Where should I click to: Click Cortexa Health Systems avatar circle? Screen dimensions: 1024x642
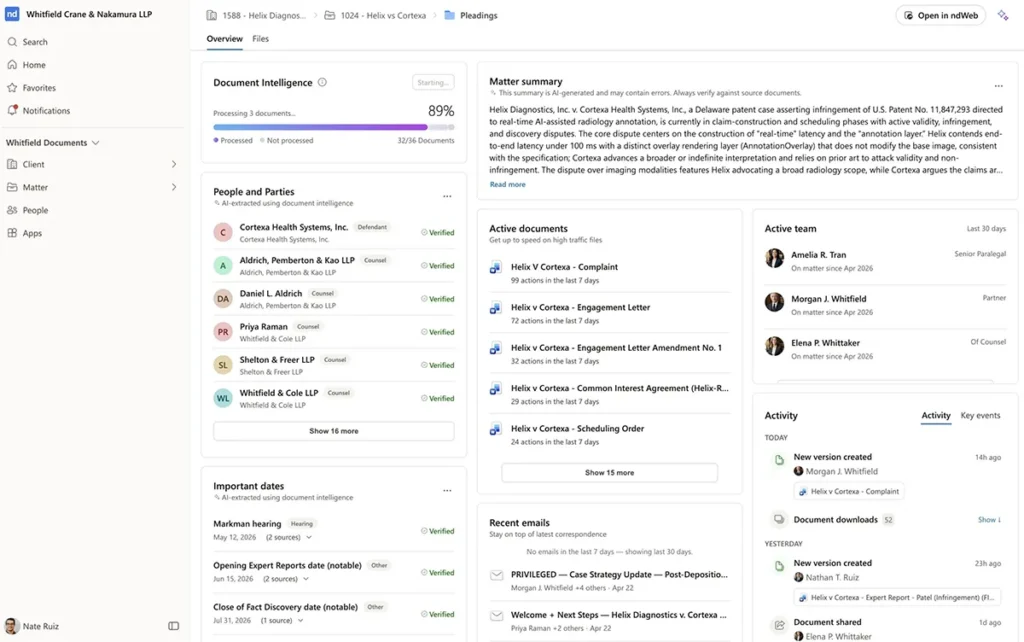point(223,232)
